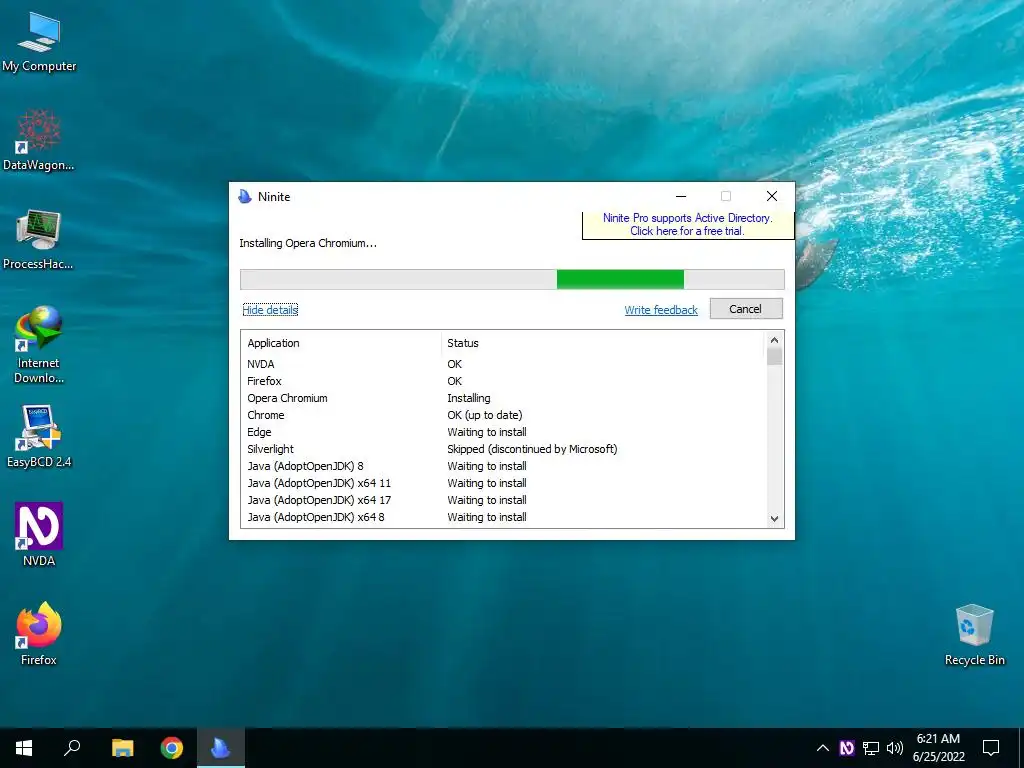The width and height of the screenshot is (1024, 768).
Task: Open File Explorer from the taskbar
Action: point(122,748)
